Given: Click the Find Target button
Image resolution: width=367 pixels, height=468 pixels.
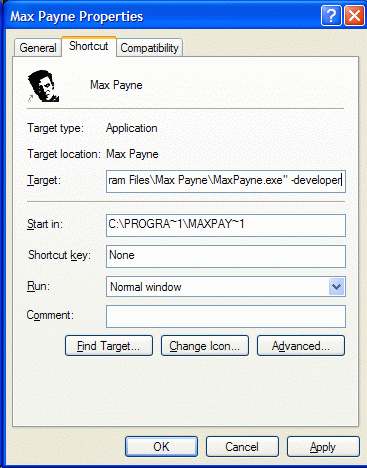Looking at the screenshot, I should tap(109, 346).
